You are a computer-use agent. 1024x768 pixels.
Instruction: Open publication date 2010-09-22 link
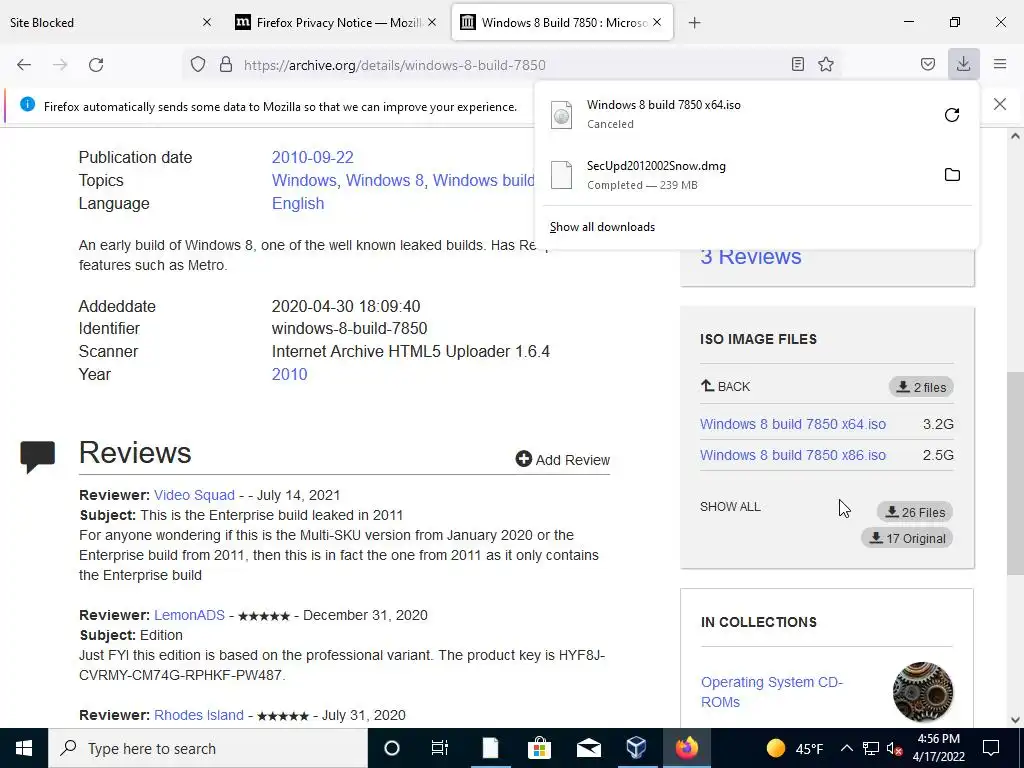(312, 157)
